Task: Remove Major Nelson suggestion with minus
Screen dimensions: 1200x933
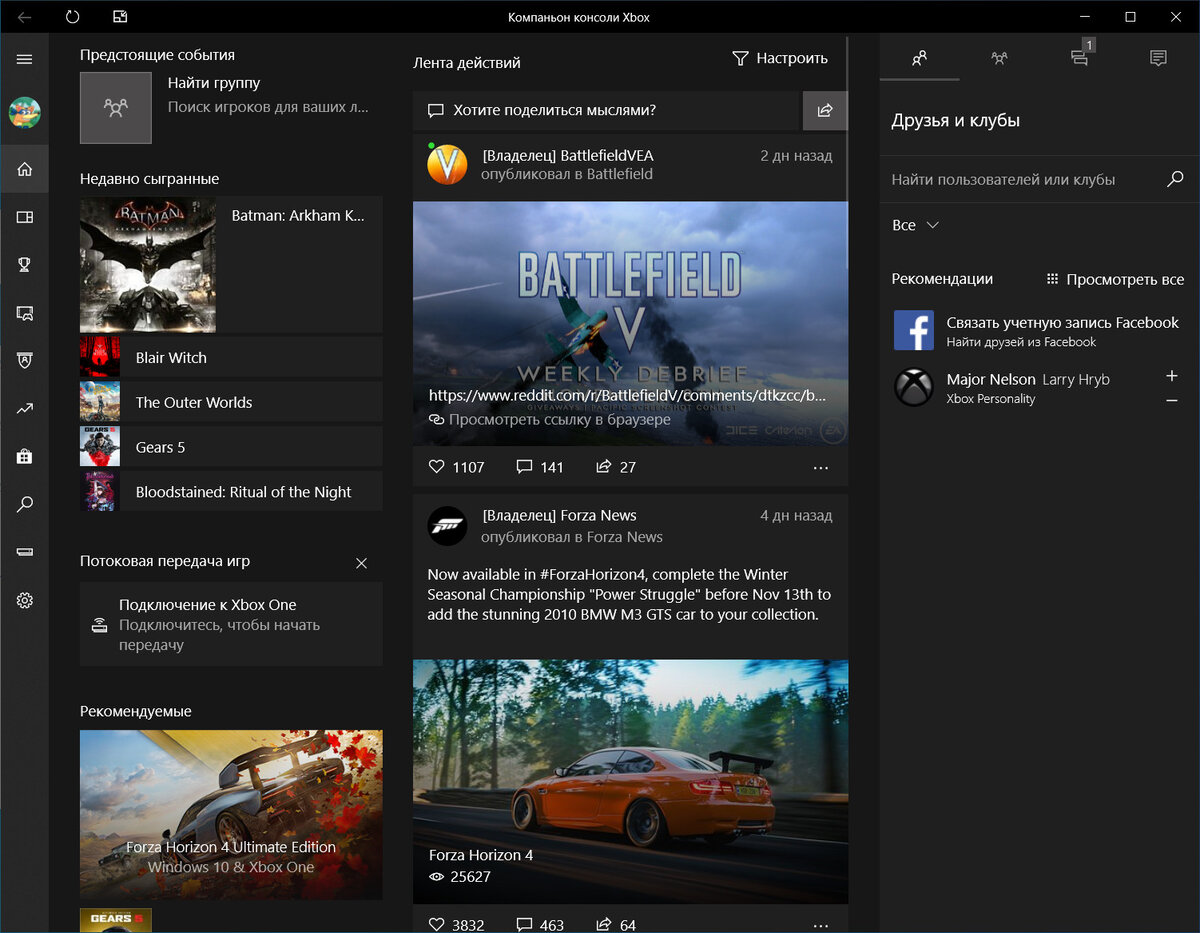Action: click(x=1172, y=400)
